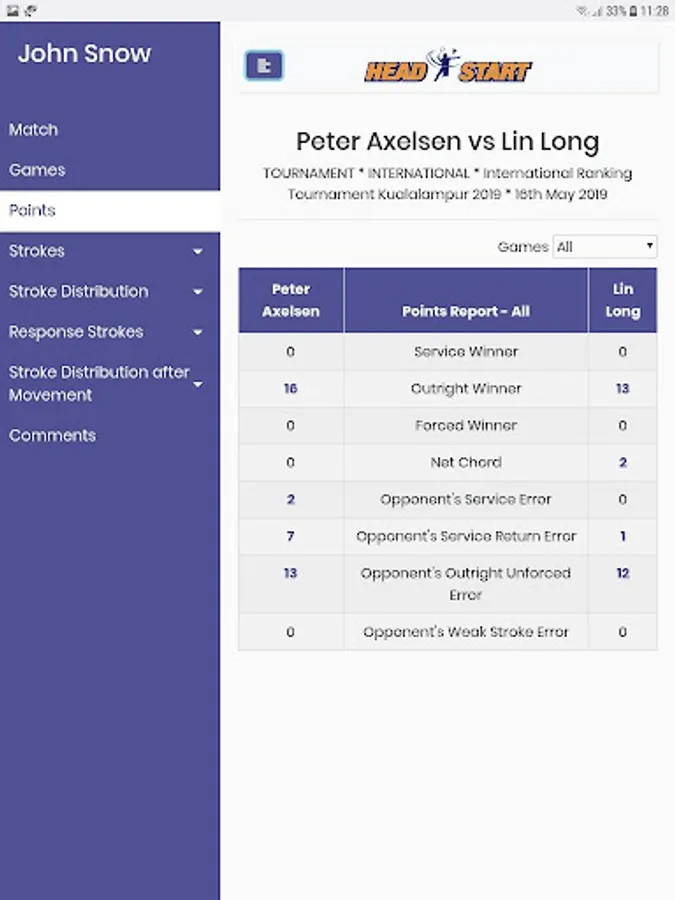Viewport: 675px width, 900px height.
Task: Click Lin Long's 13 Outright Winner count
Action: coord(622,389)
